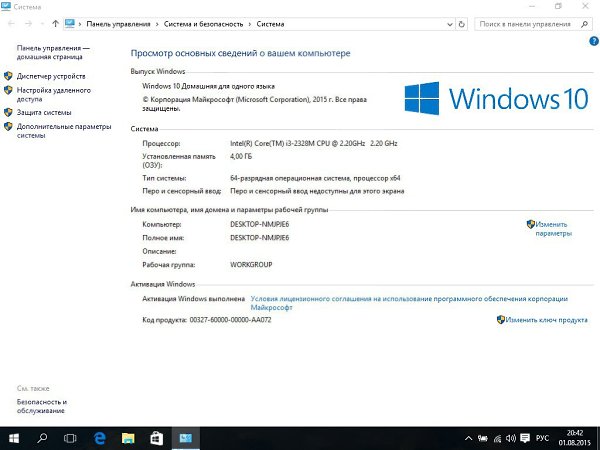600x450 pixels.
Task: Open the clock and date flyout
Action: 574,438
